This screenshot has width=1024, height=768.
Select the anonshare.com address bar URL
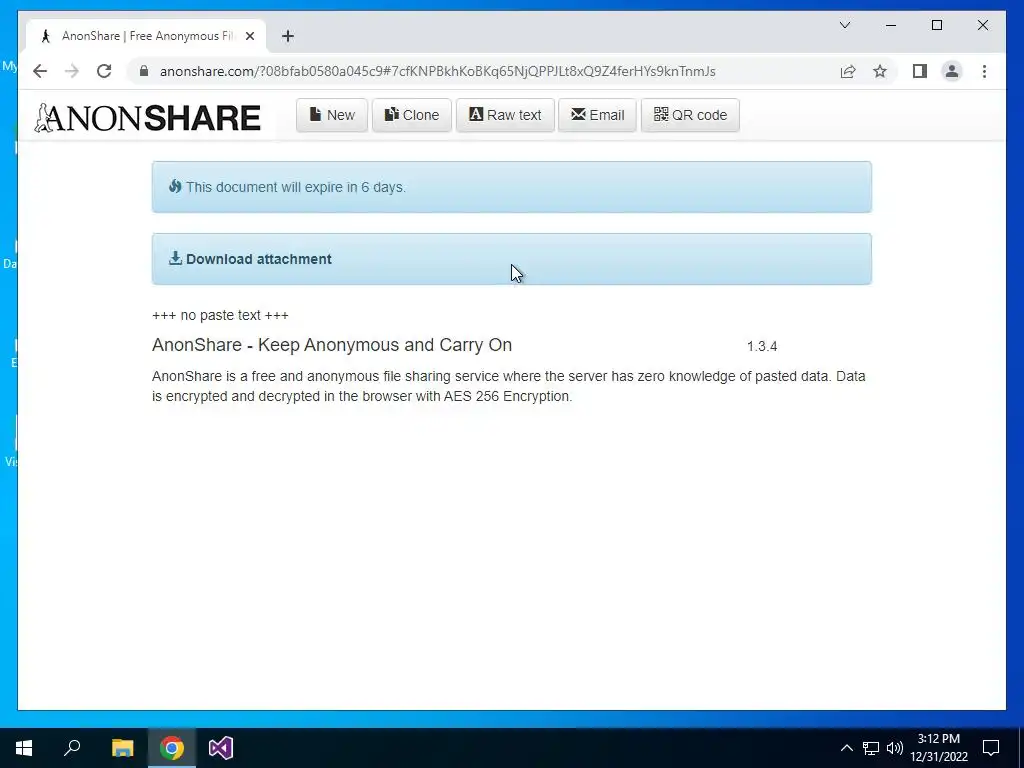[x=438, y=71]
